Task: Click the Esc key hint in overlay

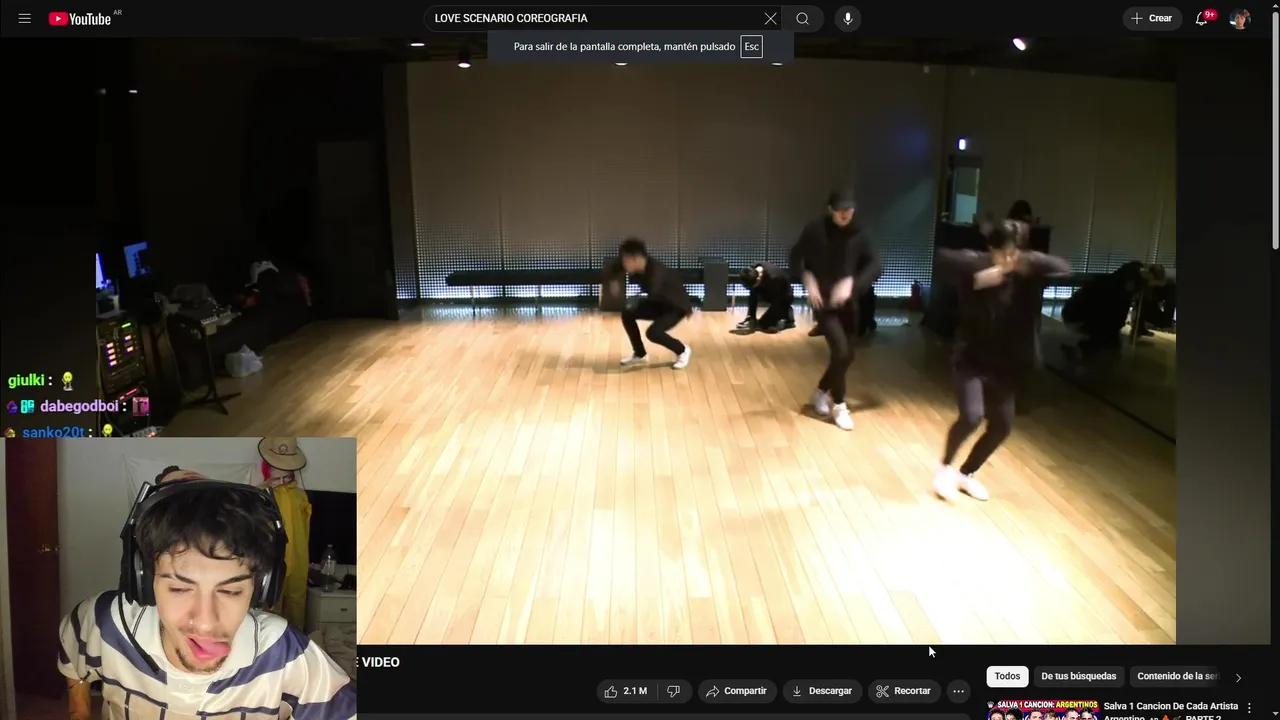Action: click(x=751, y=47)
